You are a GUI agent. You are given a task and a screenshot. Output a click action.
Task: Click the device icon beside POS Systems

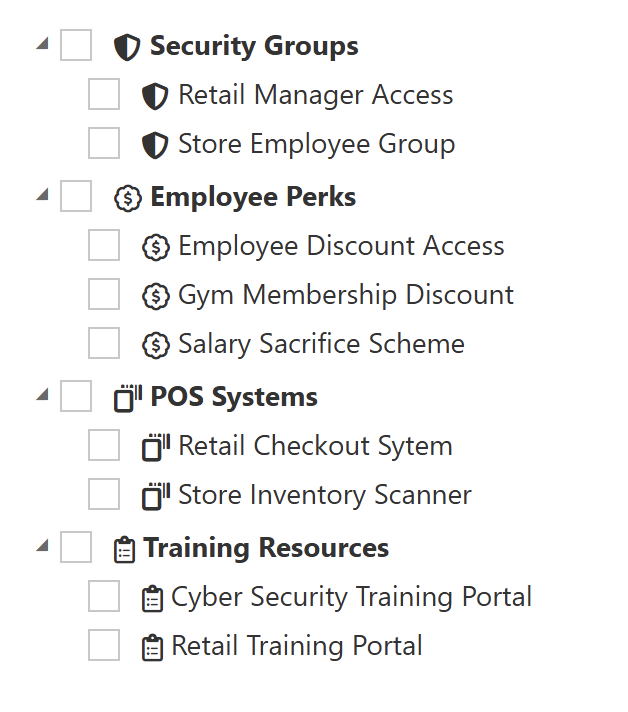[x=127, y=398]
